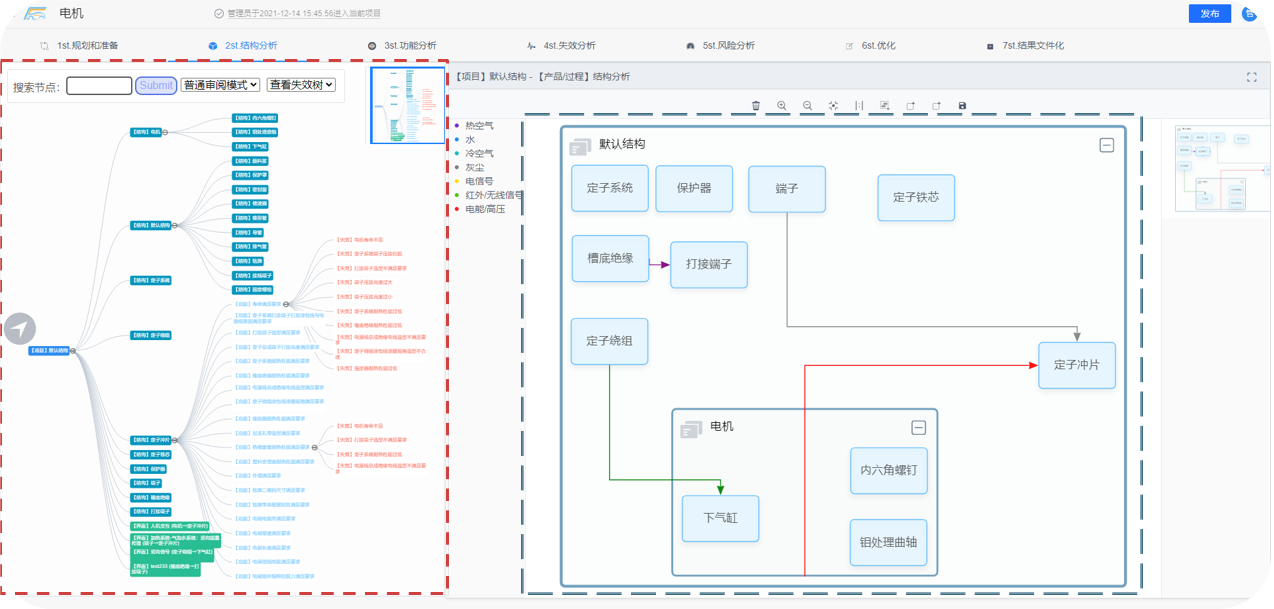Click the fit-to-center icon in diagram toolbar
This screenshot has height=609, width=1274.
(x=834, y=105)
